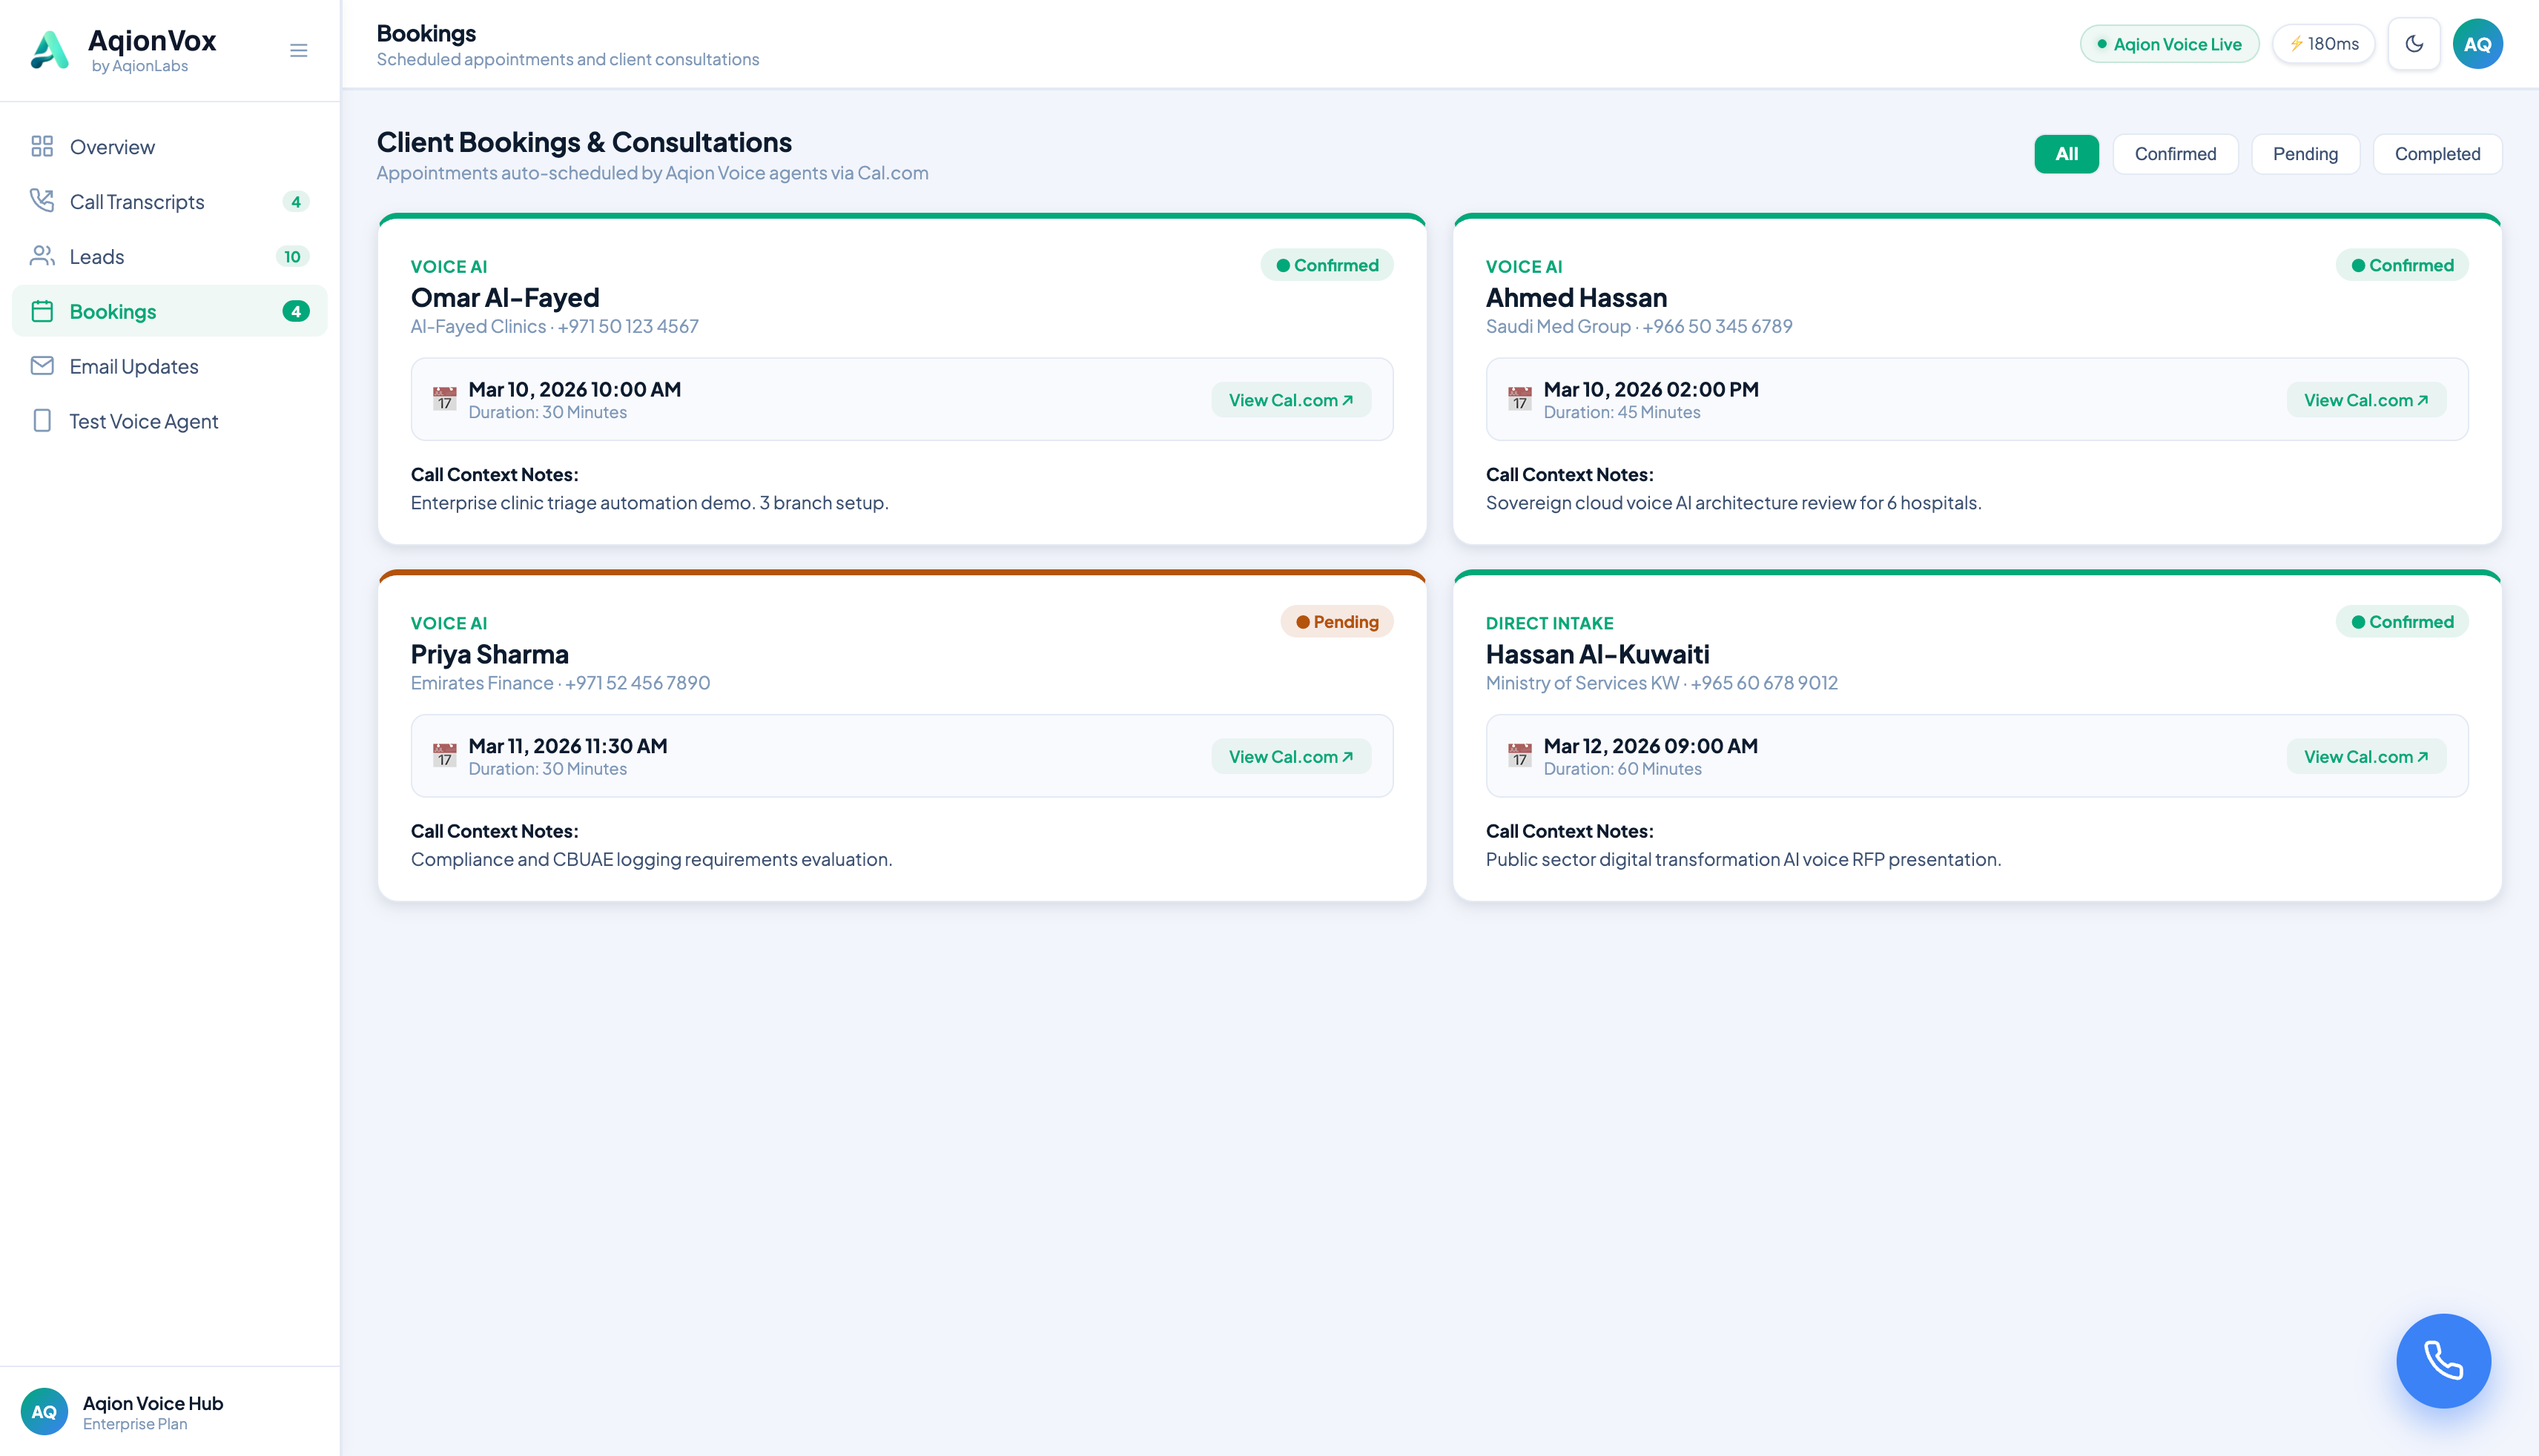Image resolution: width=2539 pixels, height=1456 pixels.
Task: Click 'Duration: 60 Minutes' text
Action: click(x=1623, y=769)
